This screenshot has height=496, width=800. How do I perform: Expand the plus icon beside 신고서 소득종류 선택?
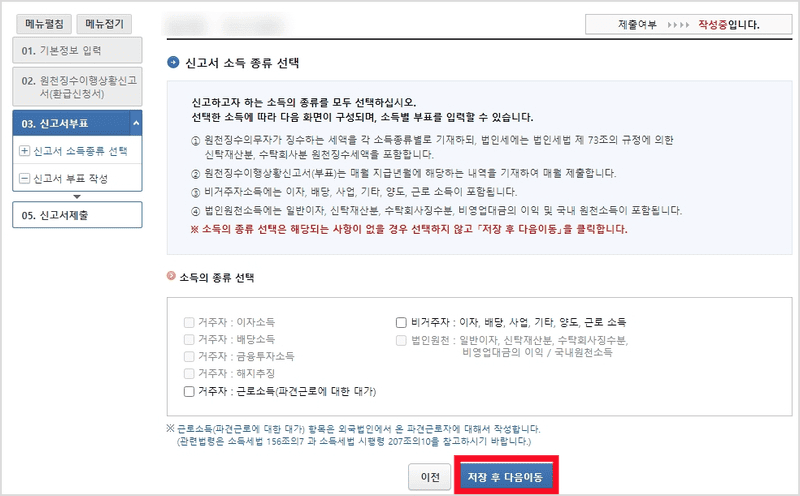point(24,151)
